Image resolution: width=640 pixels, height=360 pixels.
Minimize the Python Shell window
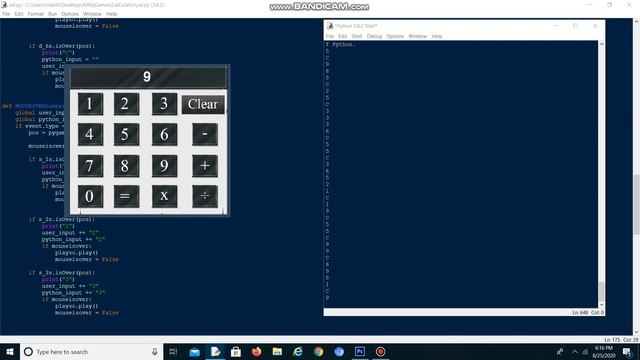click(x=556, y=26)
